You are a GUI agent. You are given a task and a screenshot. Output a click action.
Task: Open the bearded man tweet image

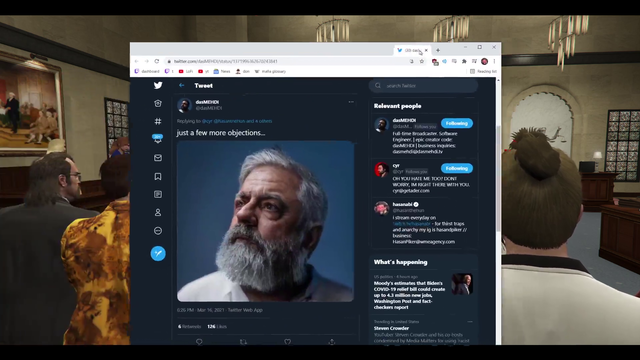coord(265,221)
